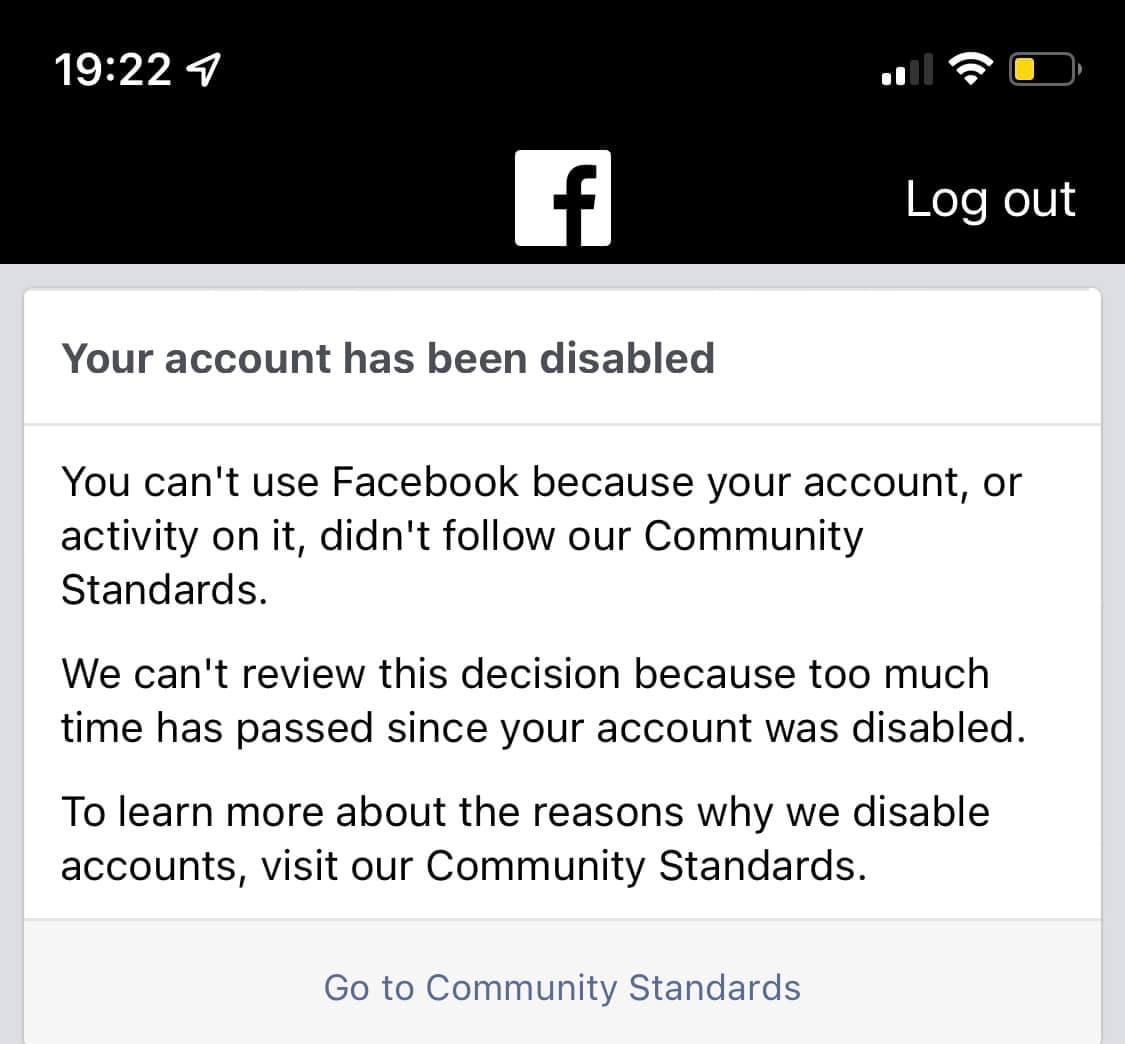Tap the location services arrow icon
This screenshot has width=1125, height=1044.
[x=206, y=70]
